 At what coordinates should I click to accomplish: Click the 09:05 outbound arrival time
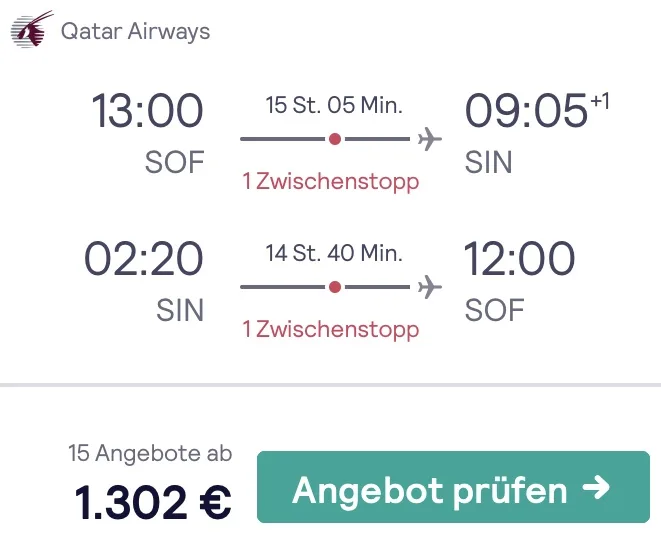pos(526,112)
